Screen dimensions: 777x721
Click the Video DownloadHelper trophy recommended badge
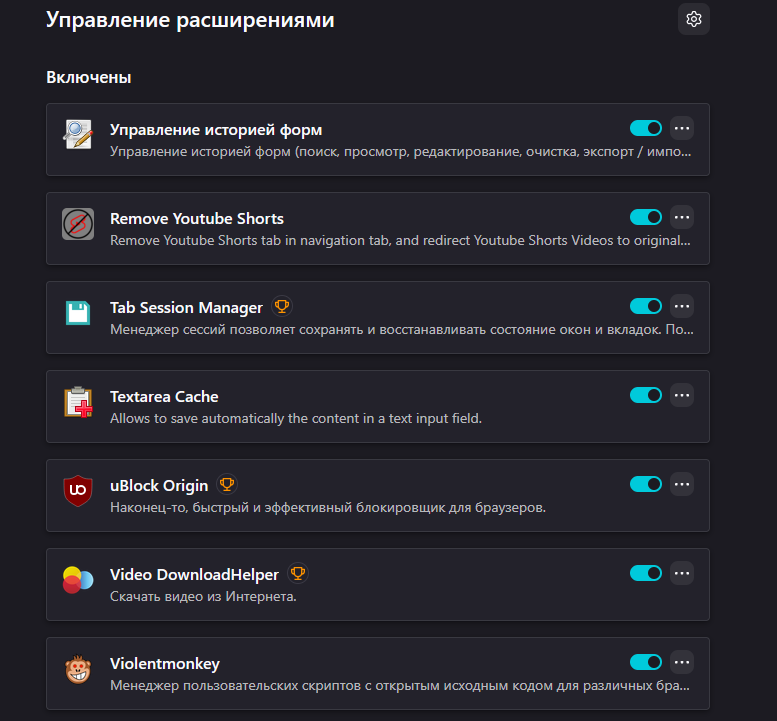coord(298,573)
